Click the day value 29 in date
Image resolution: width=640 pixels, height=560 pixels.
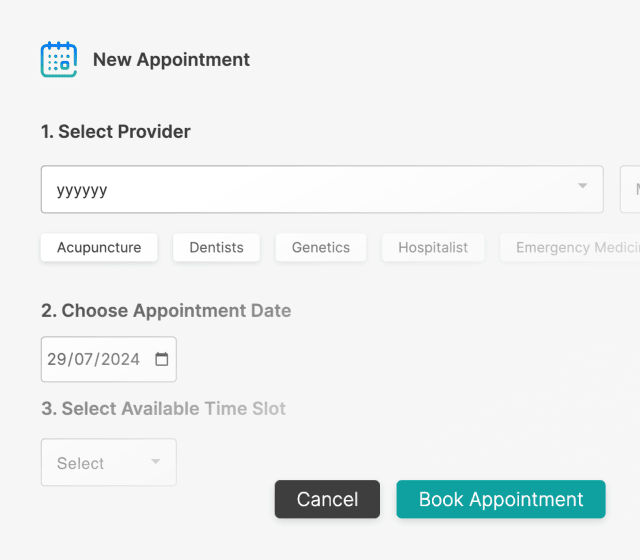[x=57, y=359]
